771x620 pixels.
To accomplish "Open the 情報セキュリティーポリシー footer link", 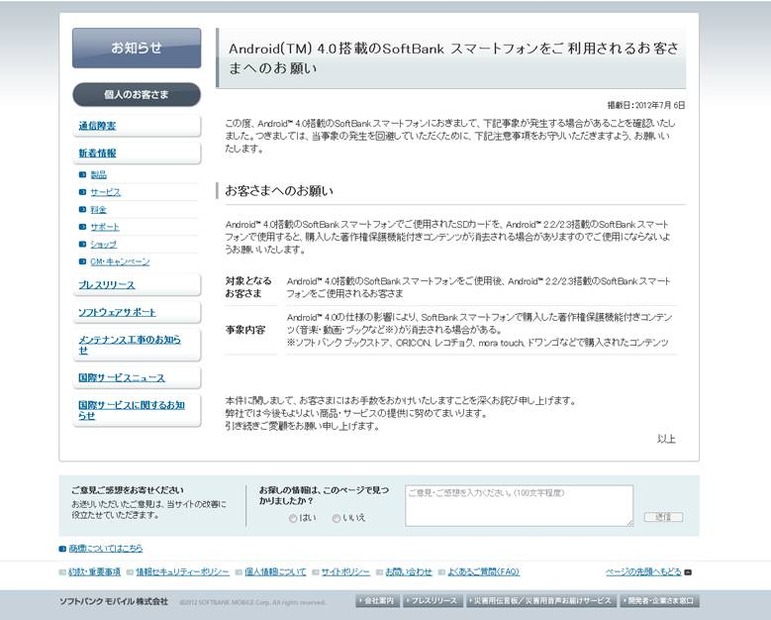I will pyautogui.click(x=182, y=572).
